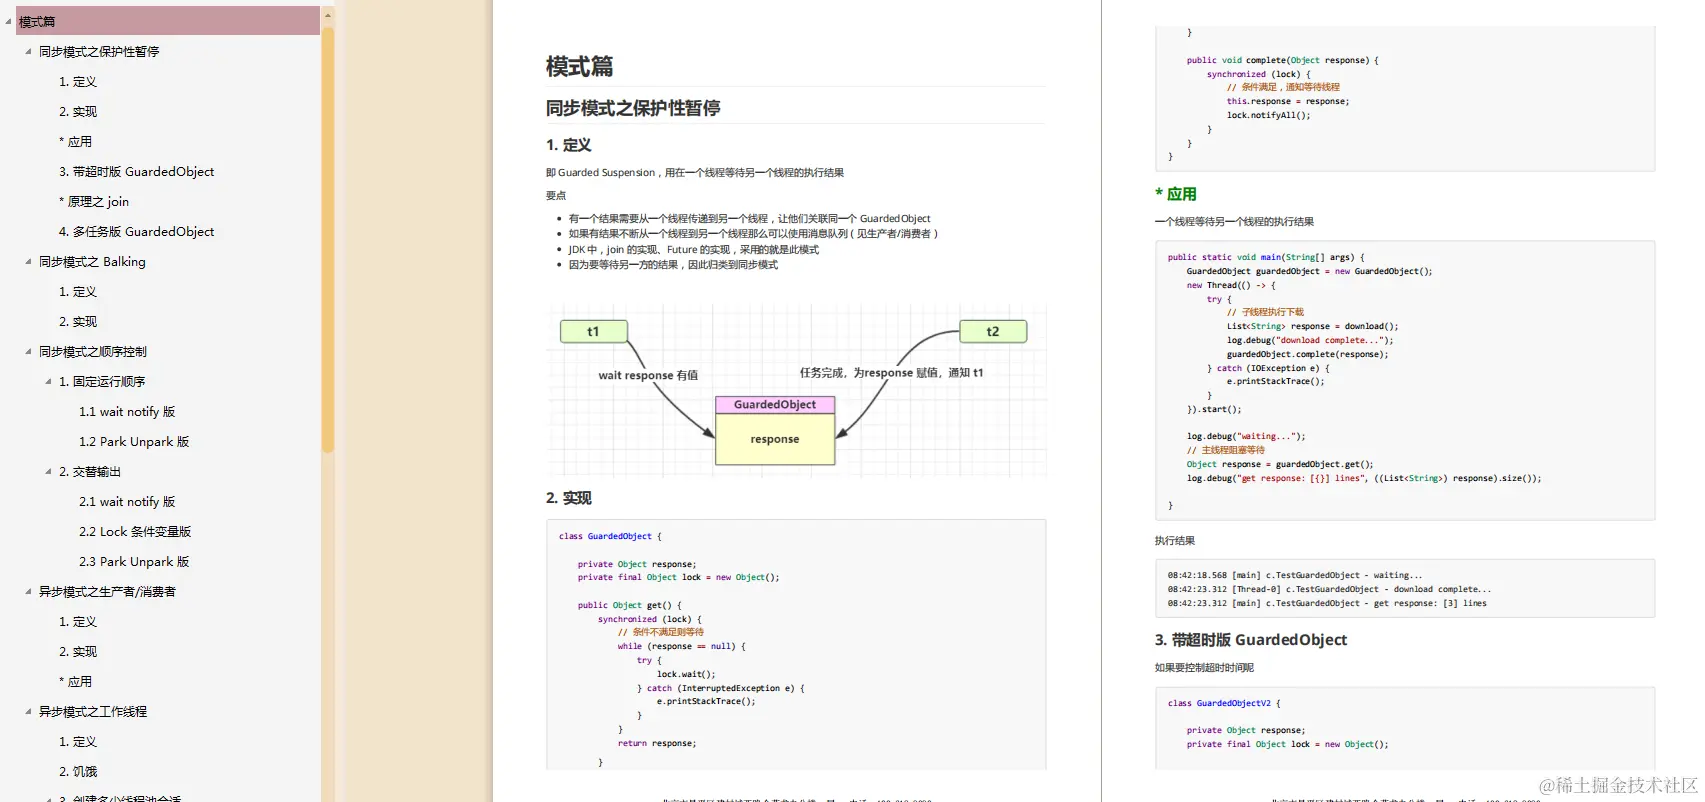Open the * 原理之 join bookmark
1705x802 pixels.
click(94, 201)
